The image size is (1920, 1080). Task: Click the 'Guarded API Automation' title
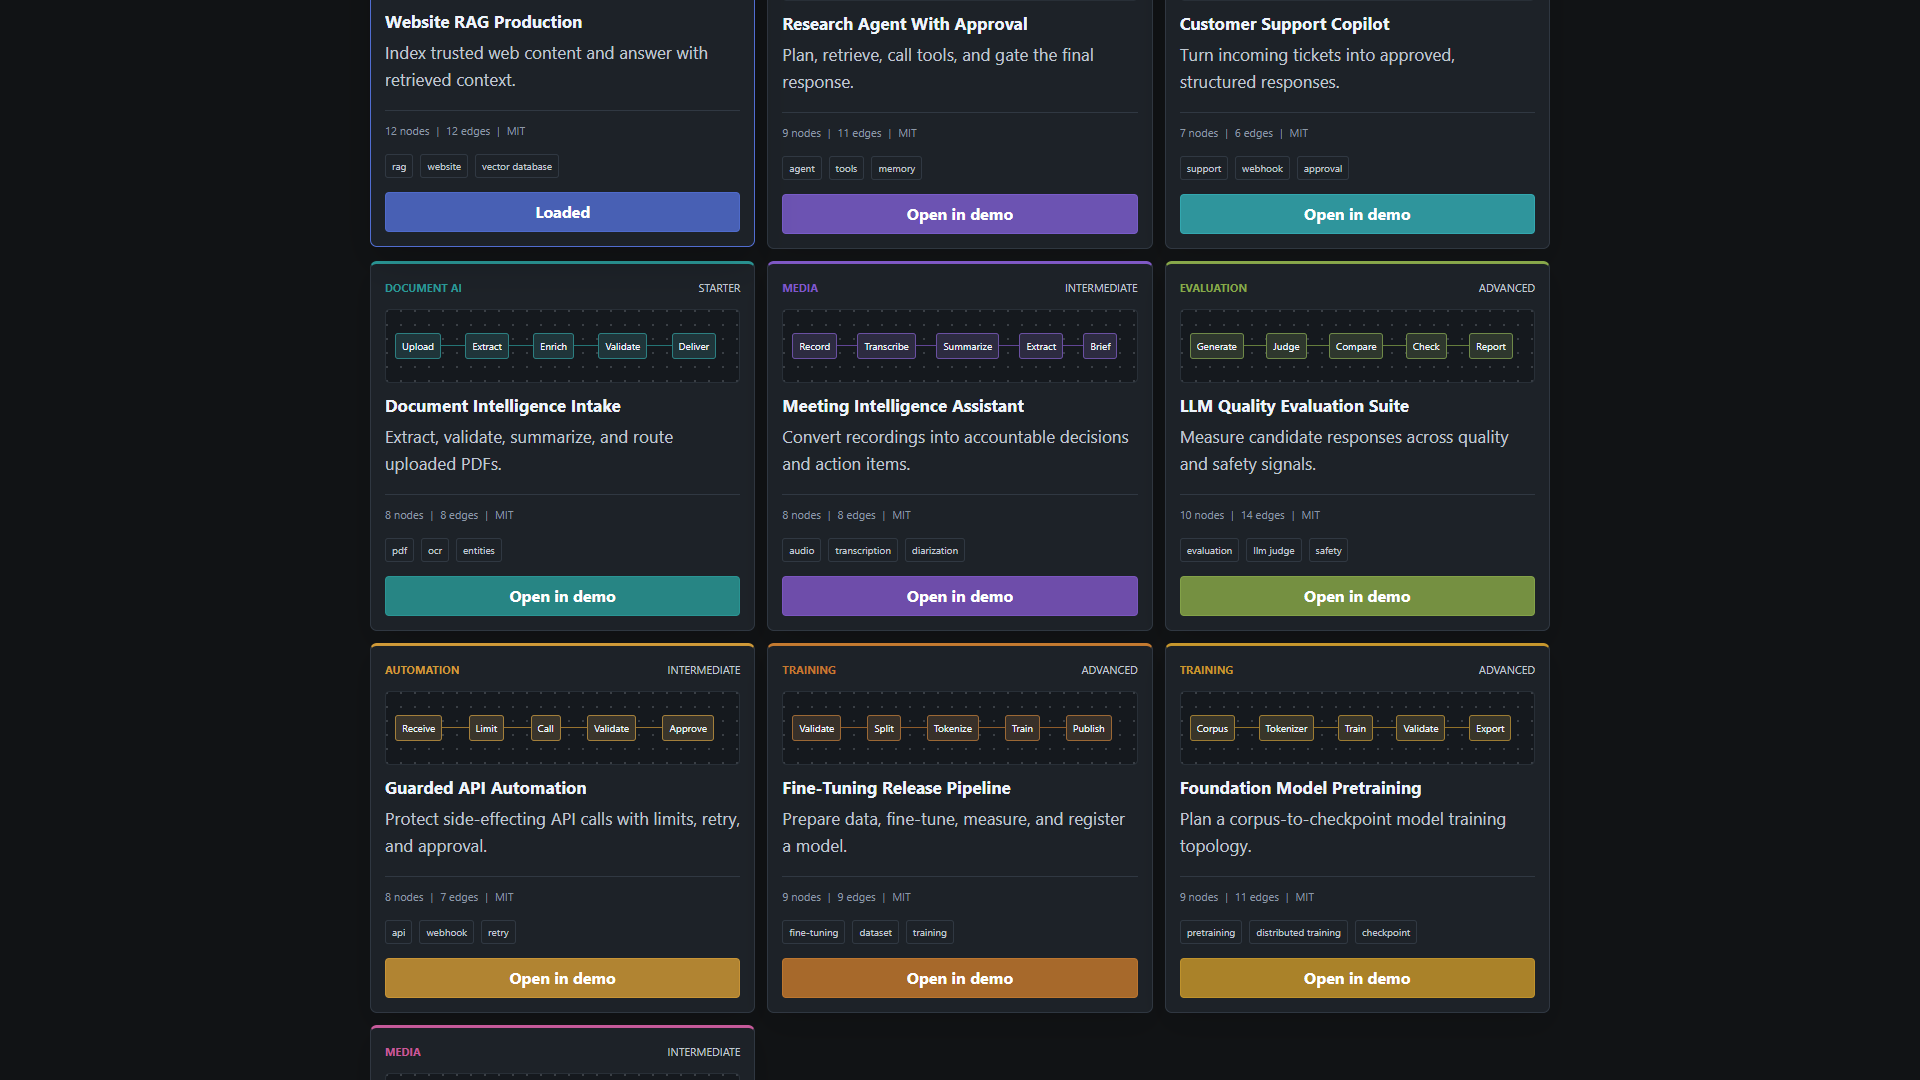tap(486, 788)
